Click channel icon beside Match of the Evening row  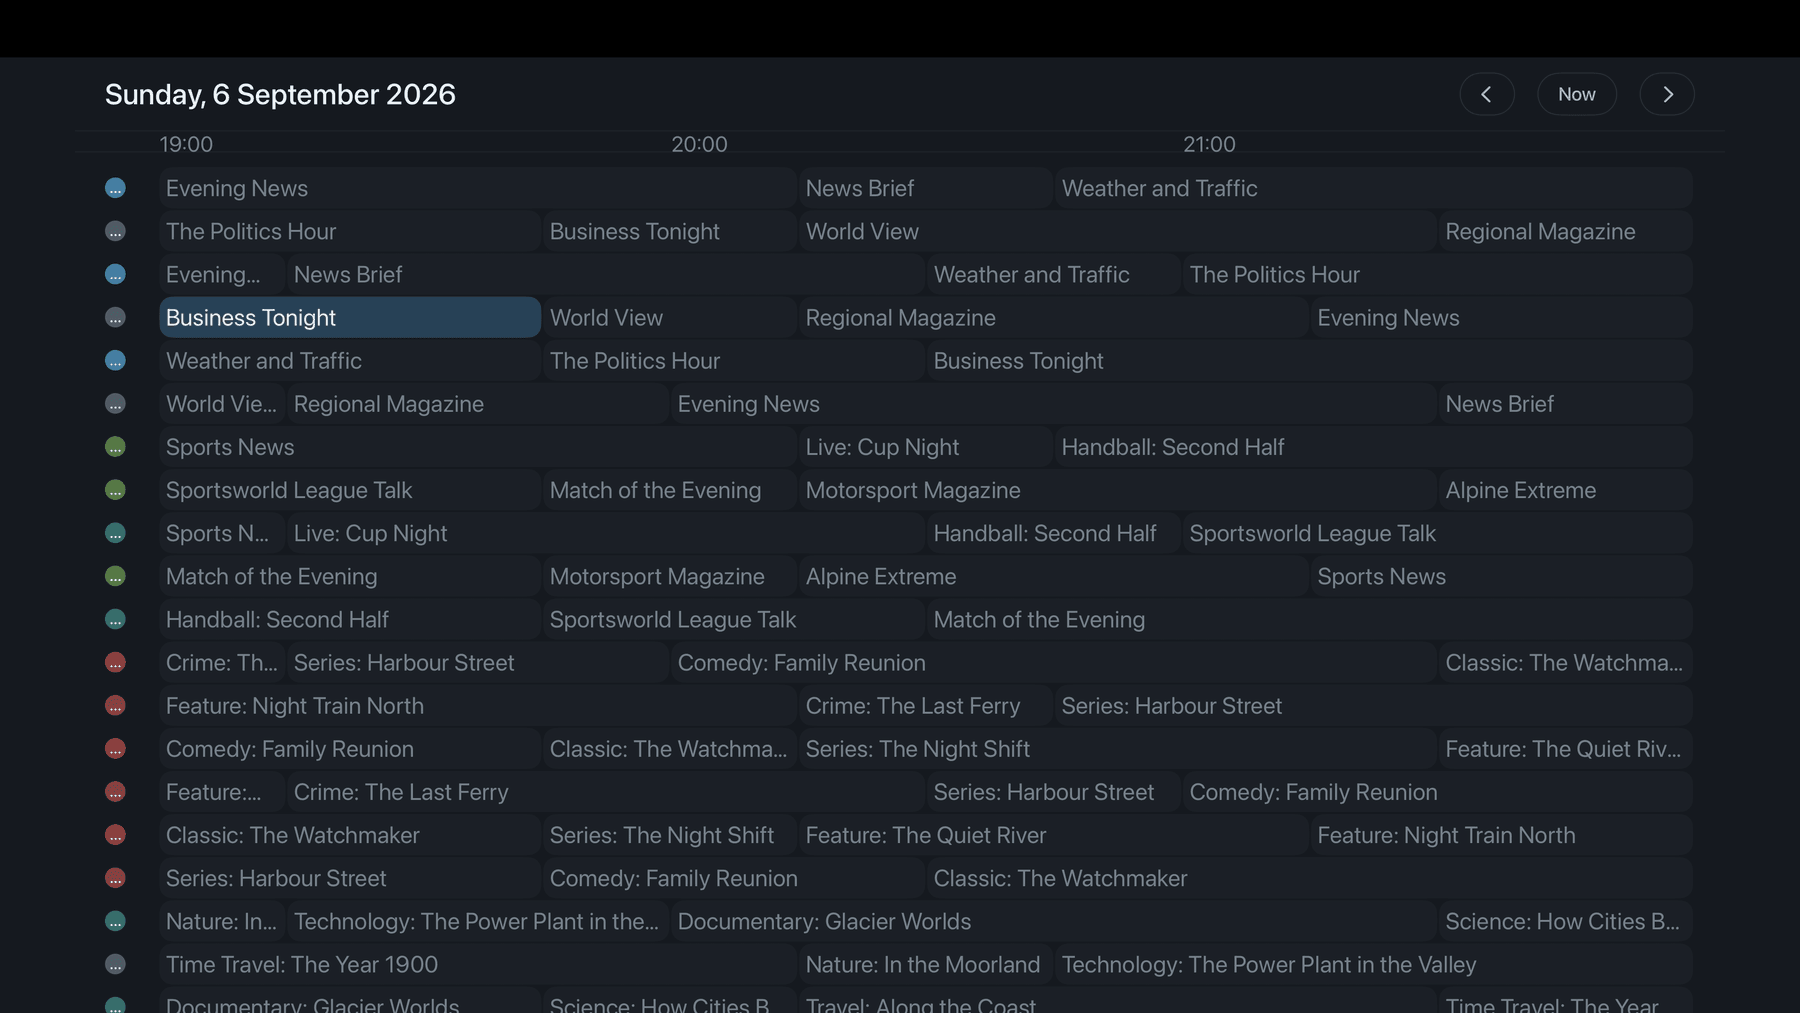click(115, 576)
